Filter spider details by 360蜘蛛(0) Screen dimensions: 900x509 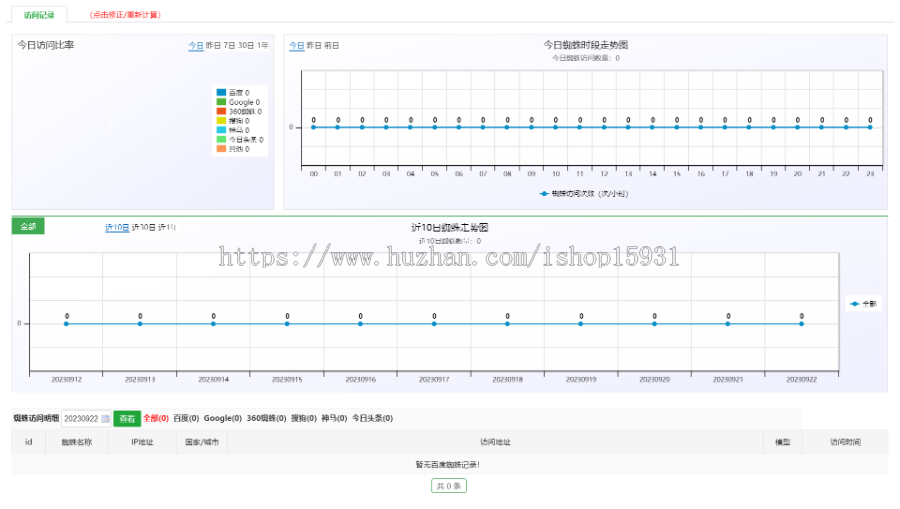pos(266,418)
